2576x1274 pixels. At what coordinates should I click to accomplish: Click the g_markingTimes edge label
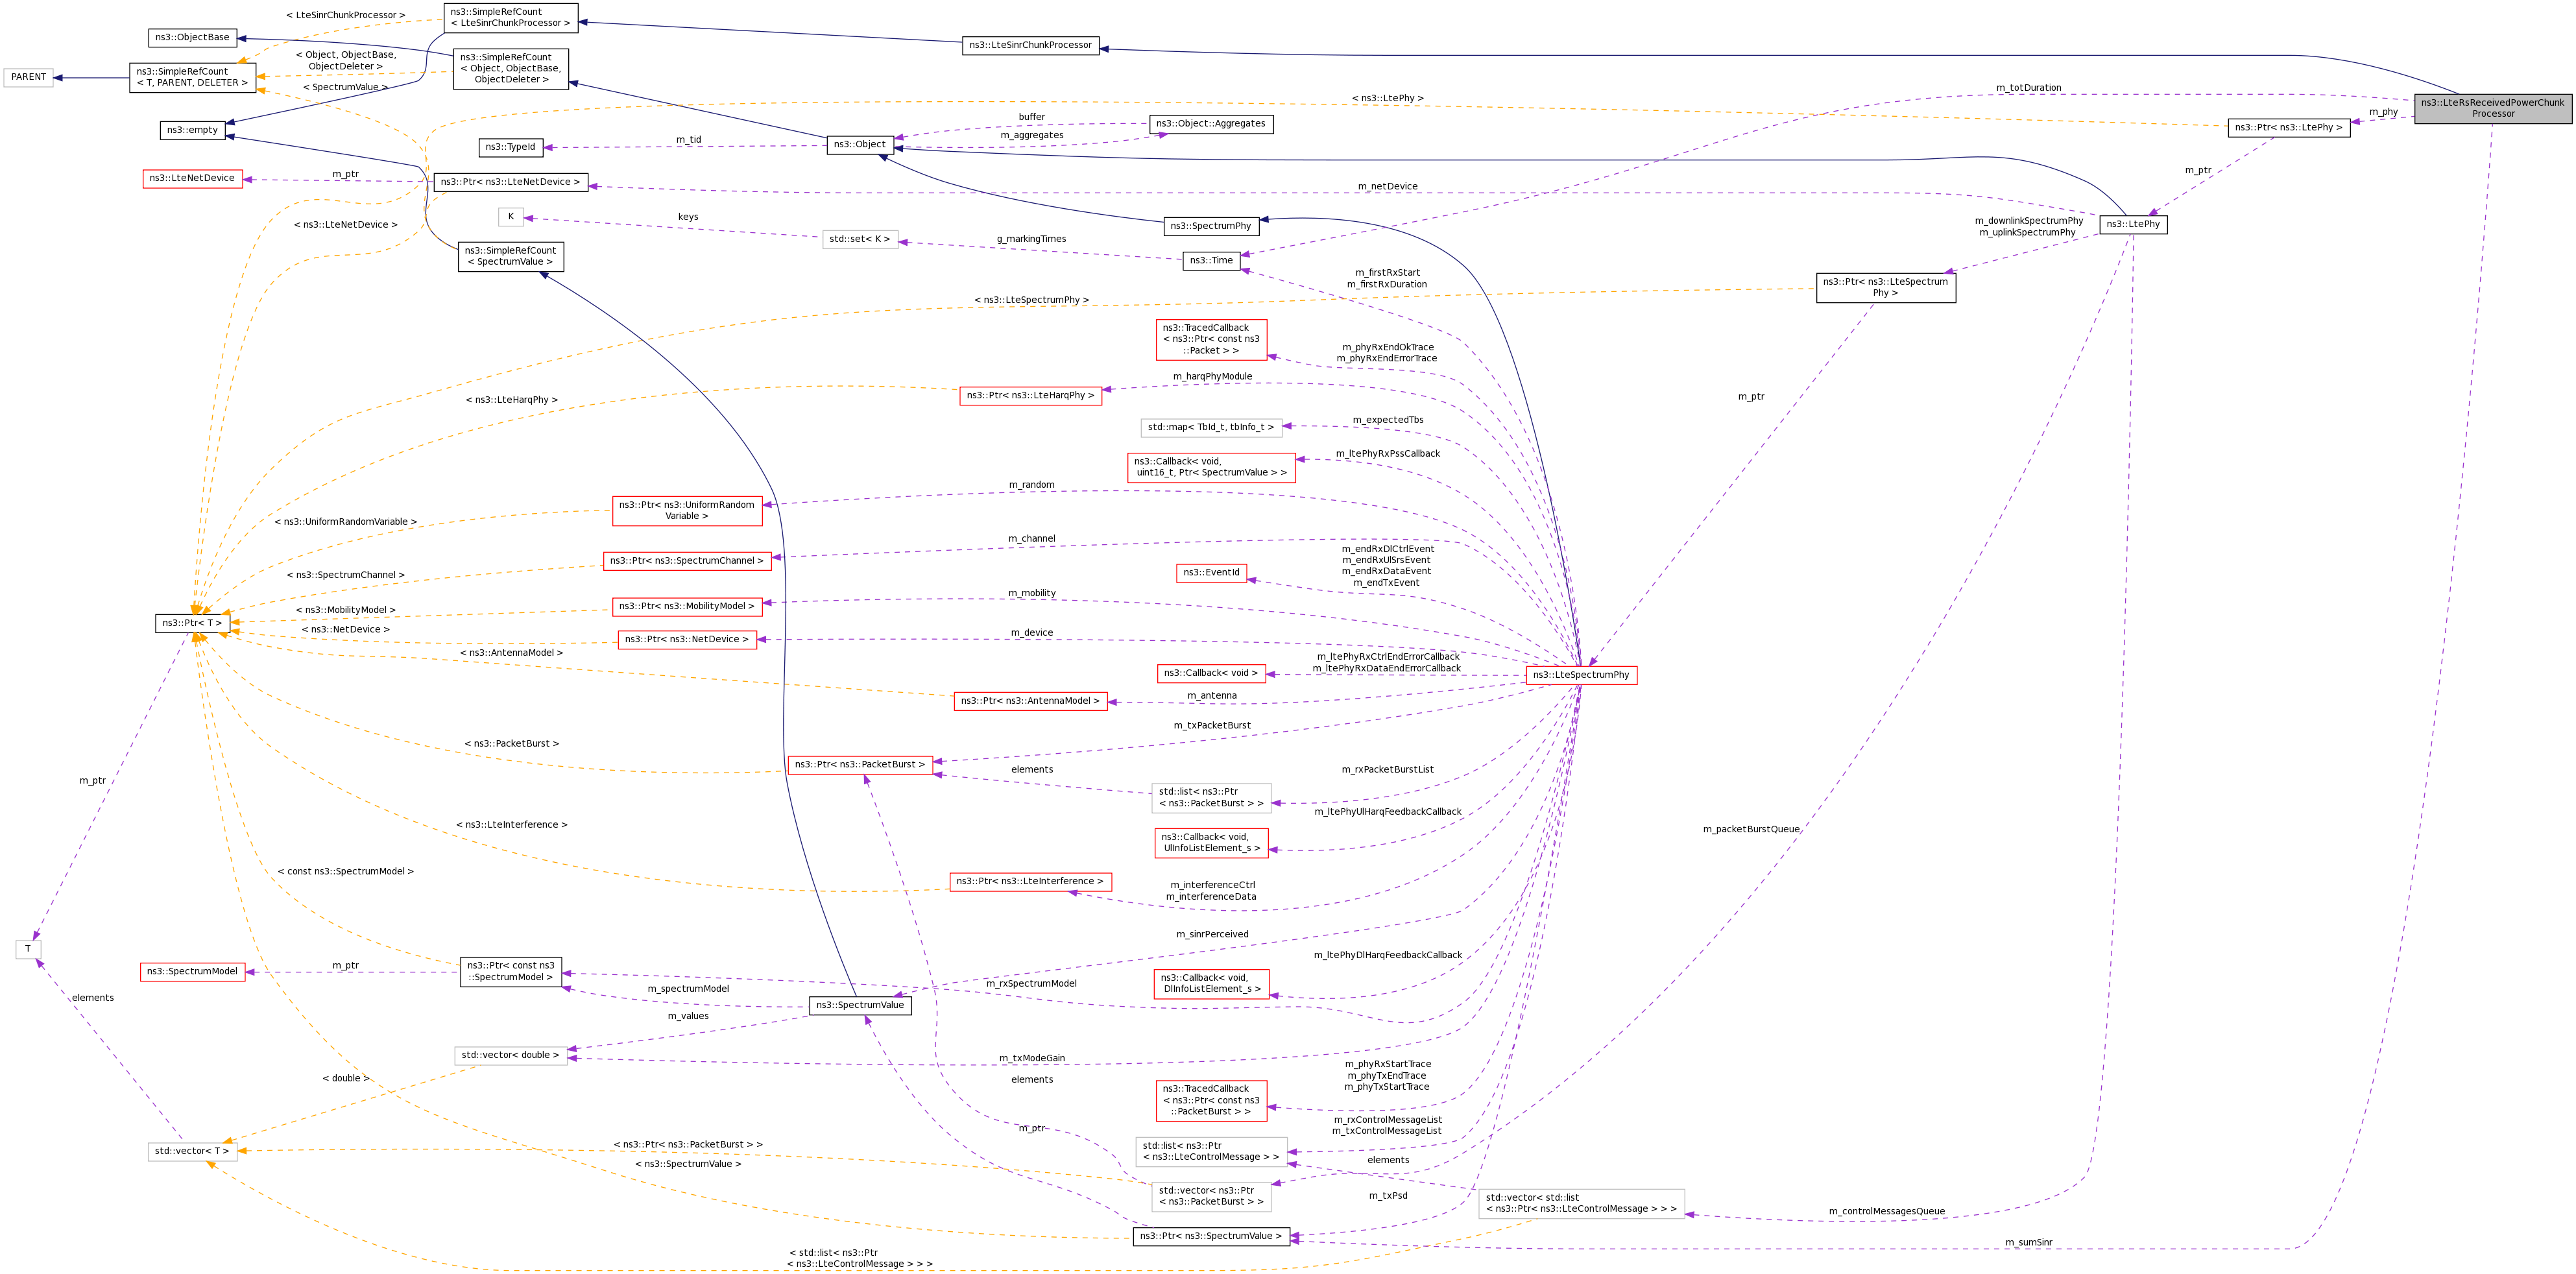pyautogui.click(x=1031, y=239)
